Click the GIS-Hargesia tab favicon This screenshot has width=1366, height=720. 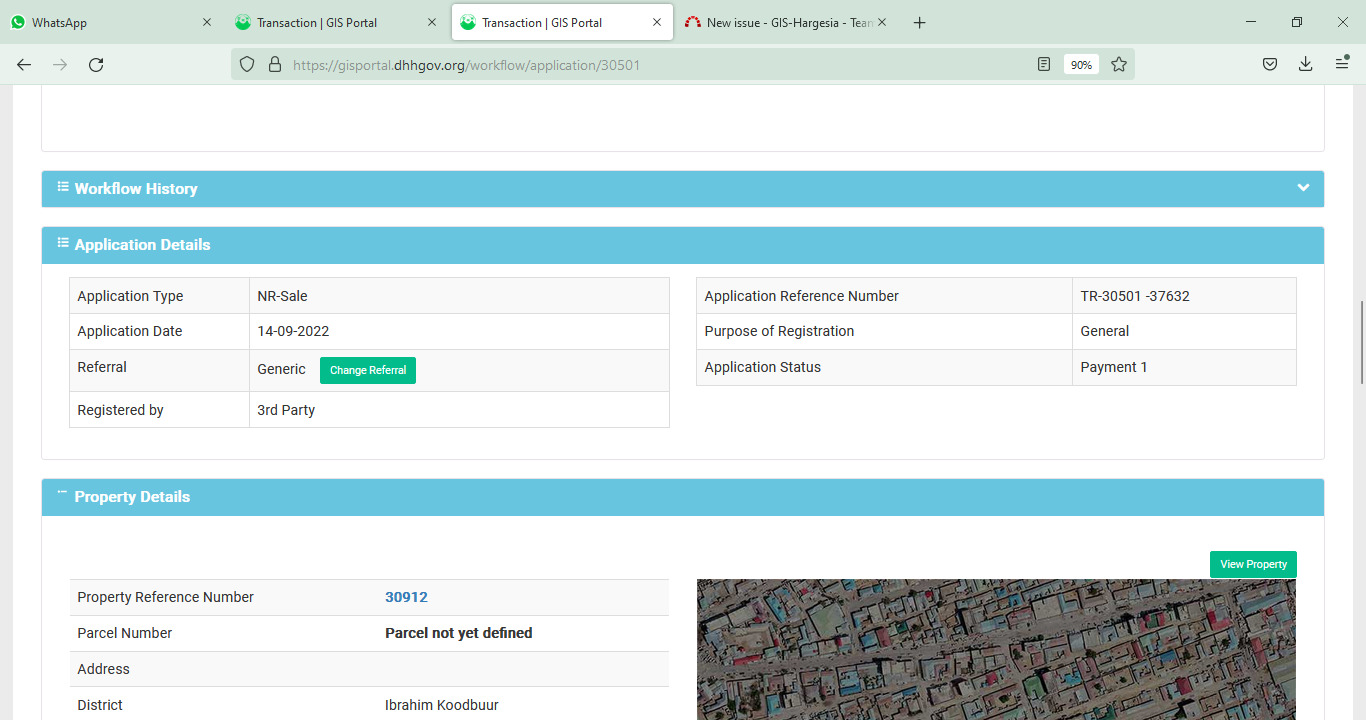pyautogui.click(x=693, y=22)
